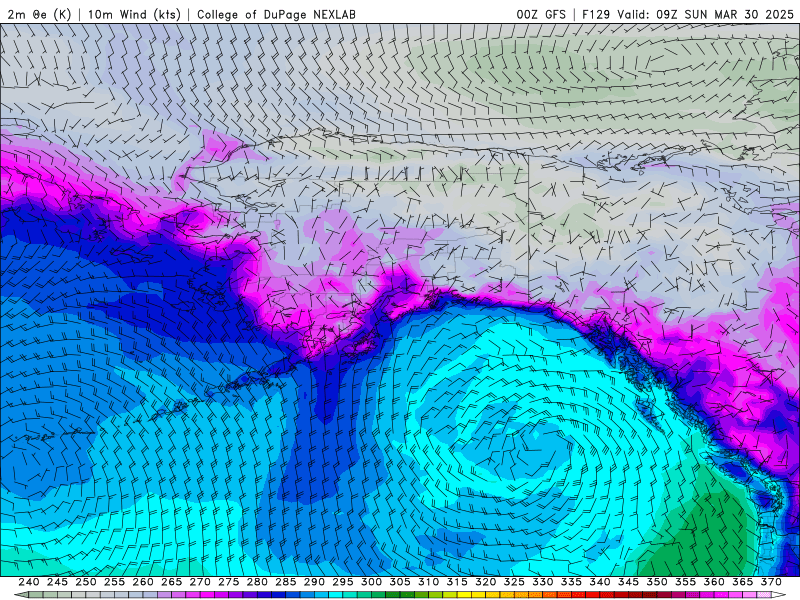800x600 pixels.
Task: Click 'College of DuPage NEXLAB' header text
Action: pyautogui.click(x=276, y=14)
